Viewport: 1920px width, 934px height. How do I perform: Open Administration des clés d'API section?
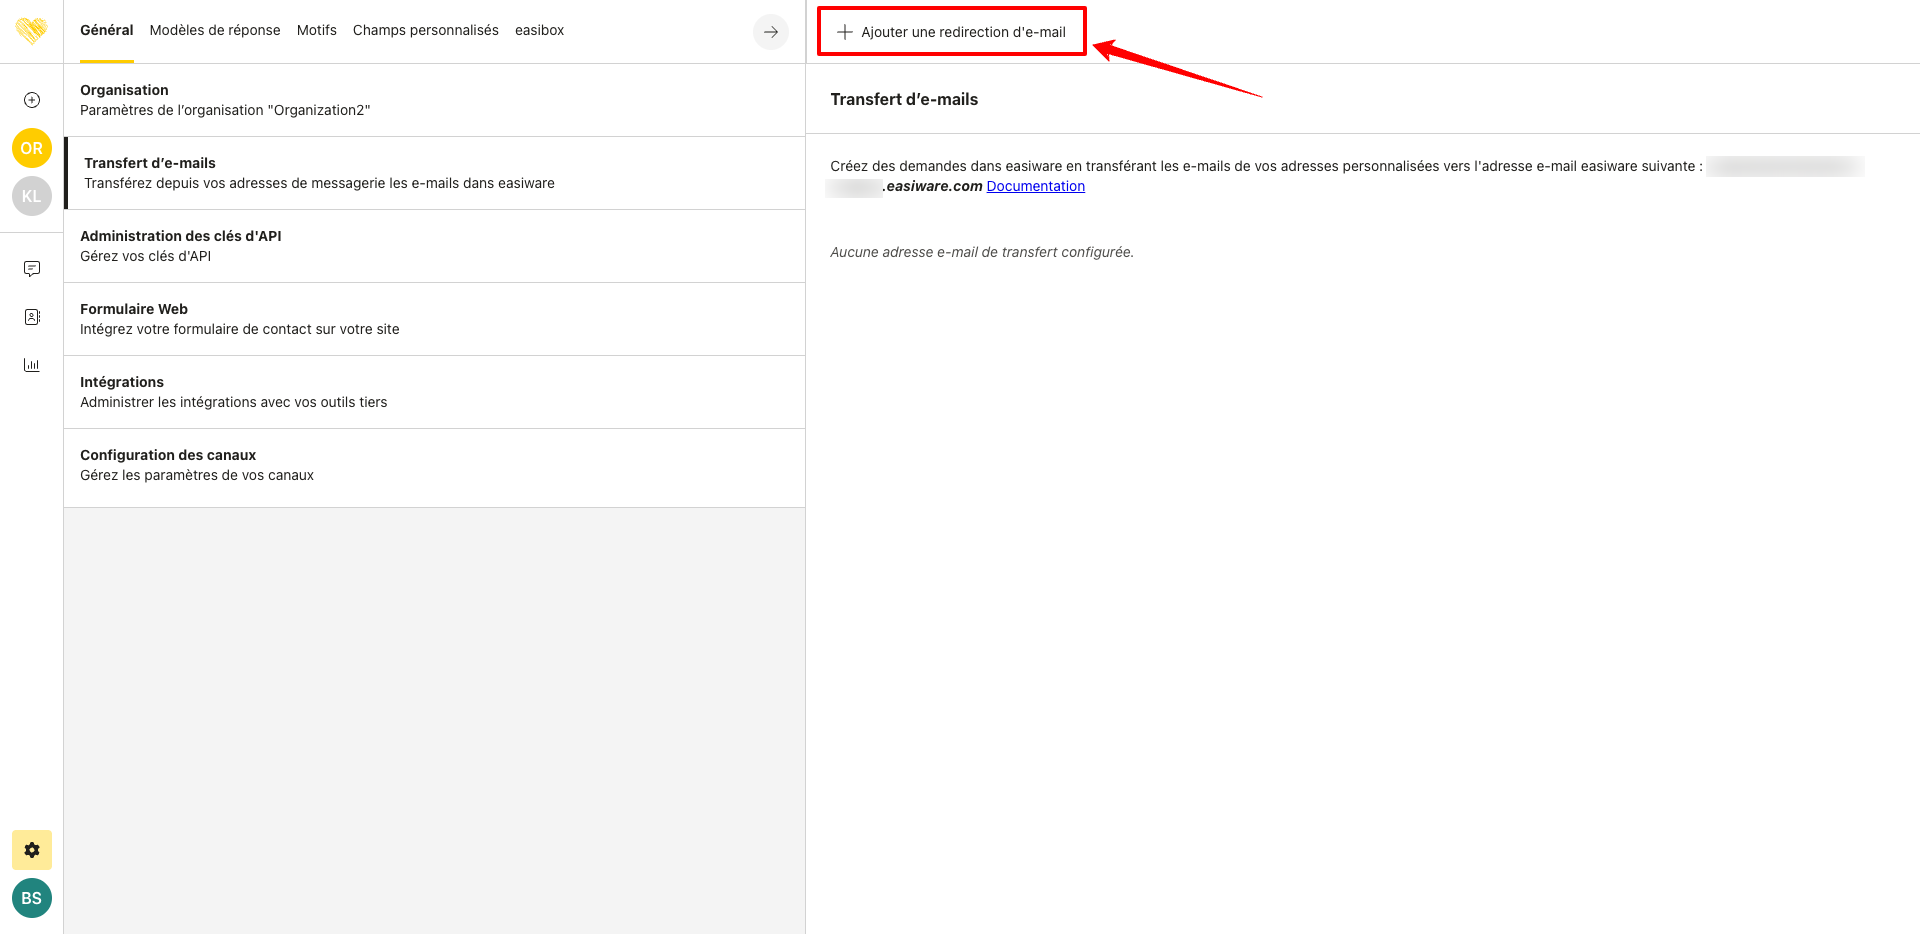[x=434, y=246]
